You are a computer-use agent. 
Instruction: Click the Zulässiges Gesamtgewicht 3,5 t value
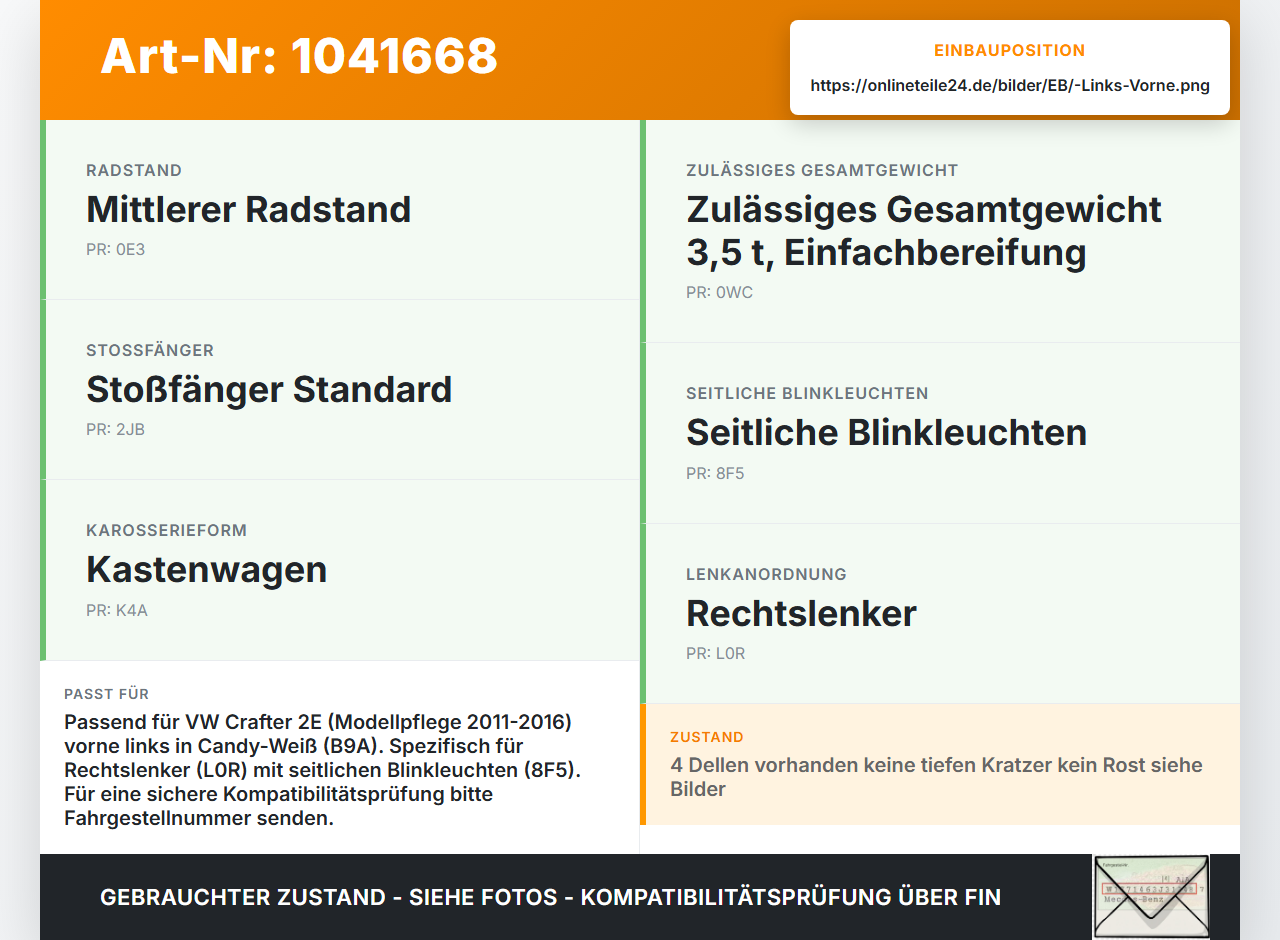[924, 231]
